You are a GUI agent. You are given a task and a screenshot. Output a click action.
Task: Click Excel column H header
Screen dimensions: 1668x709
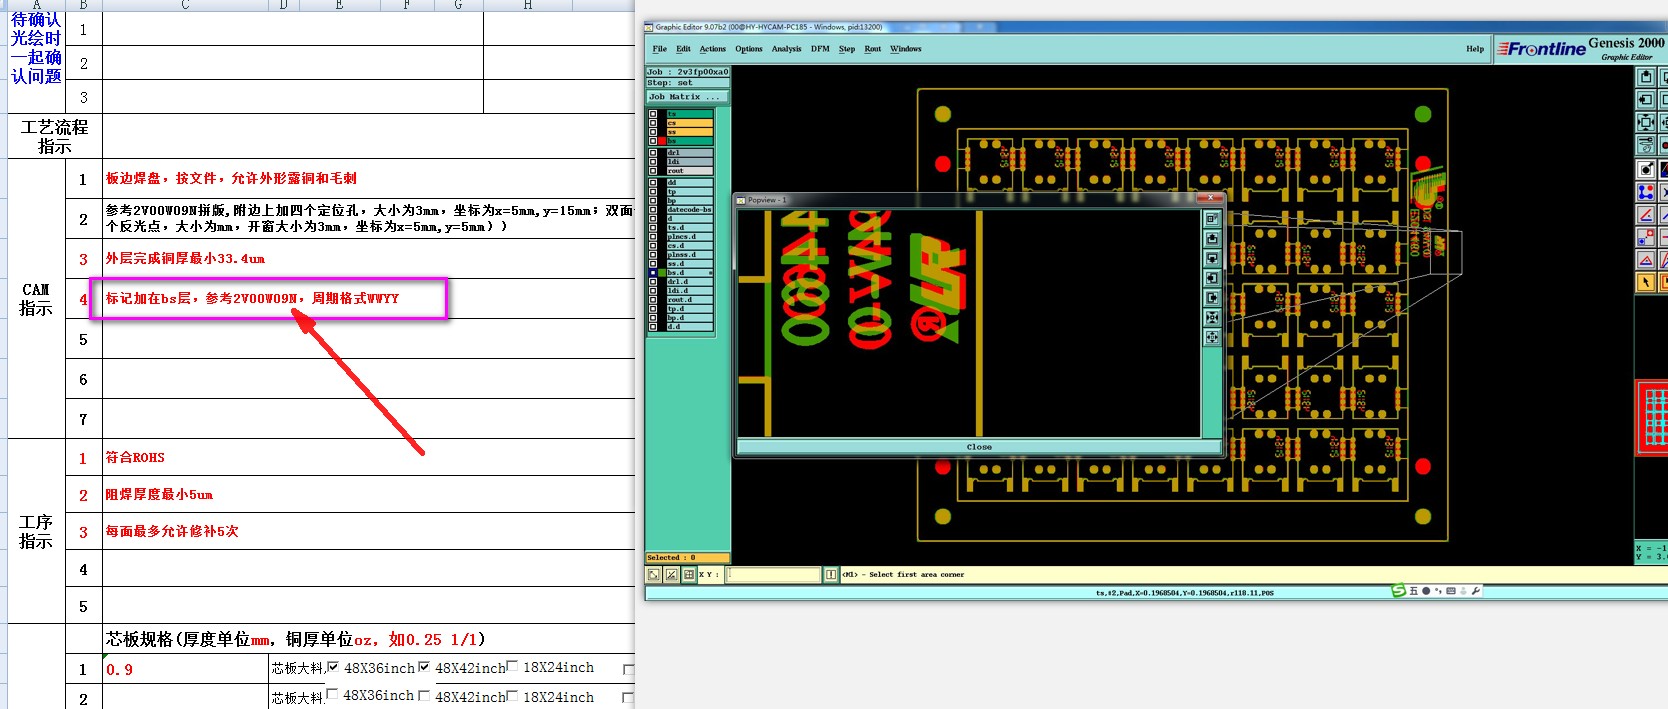[x=528, y=5]
